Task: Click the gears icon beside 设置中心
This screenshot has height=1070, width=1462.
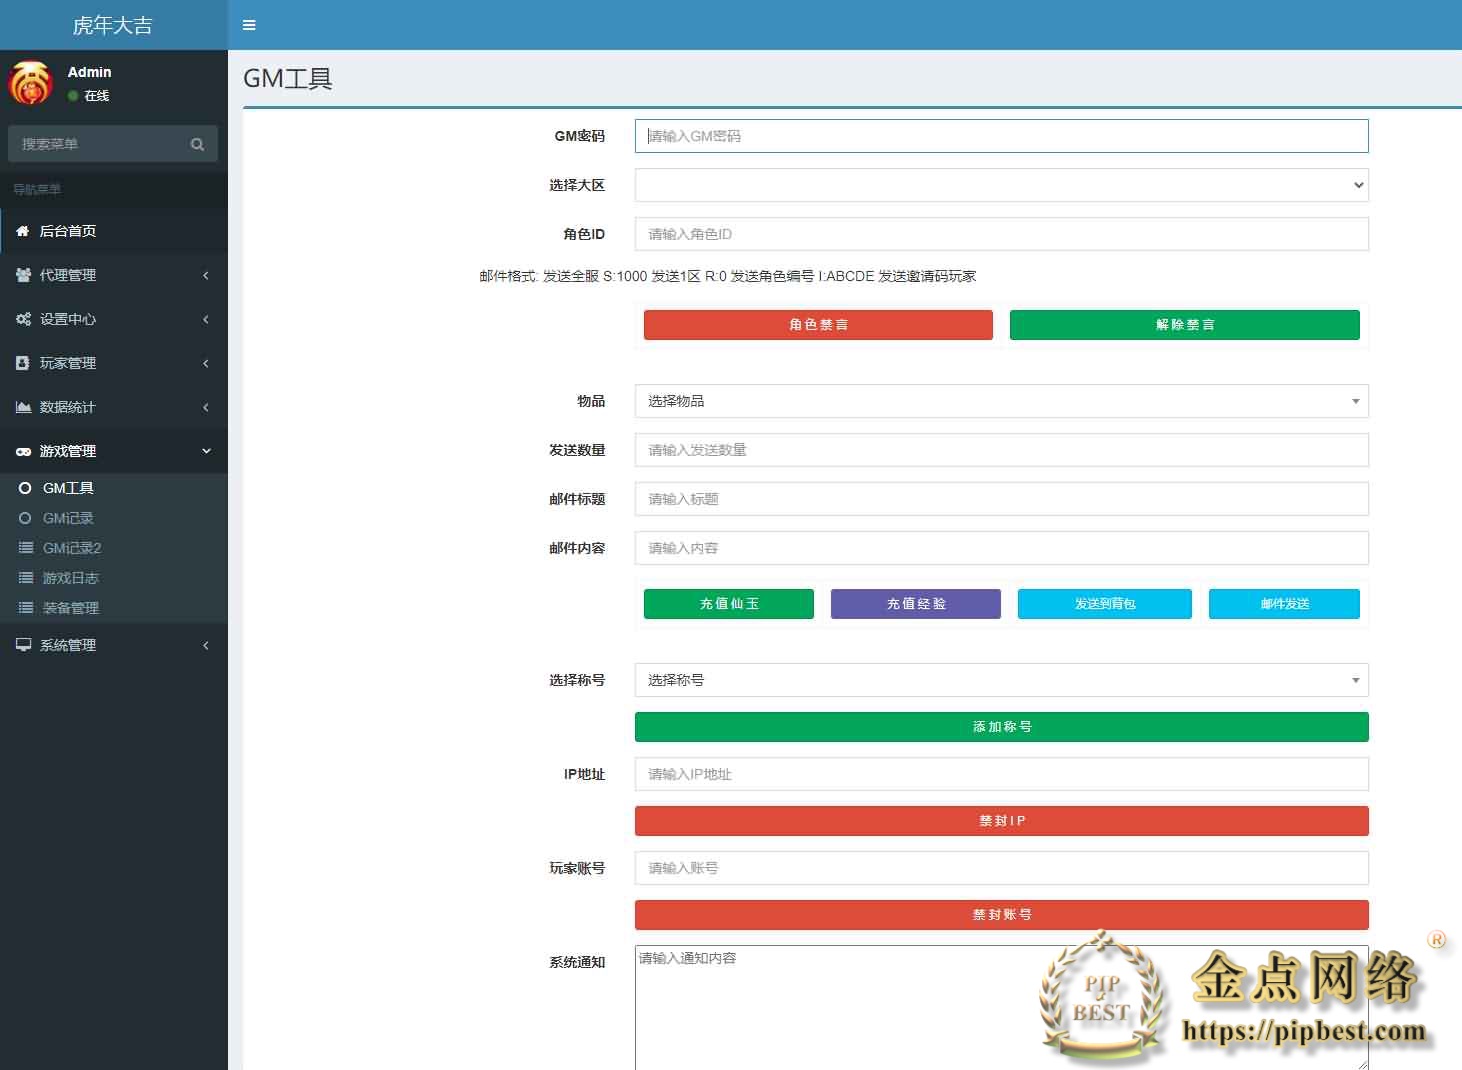Action: click(23, 319)
